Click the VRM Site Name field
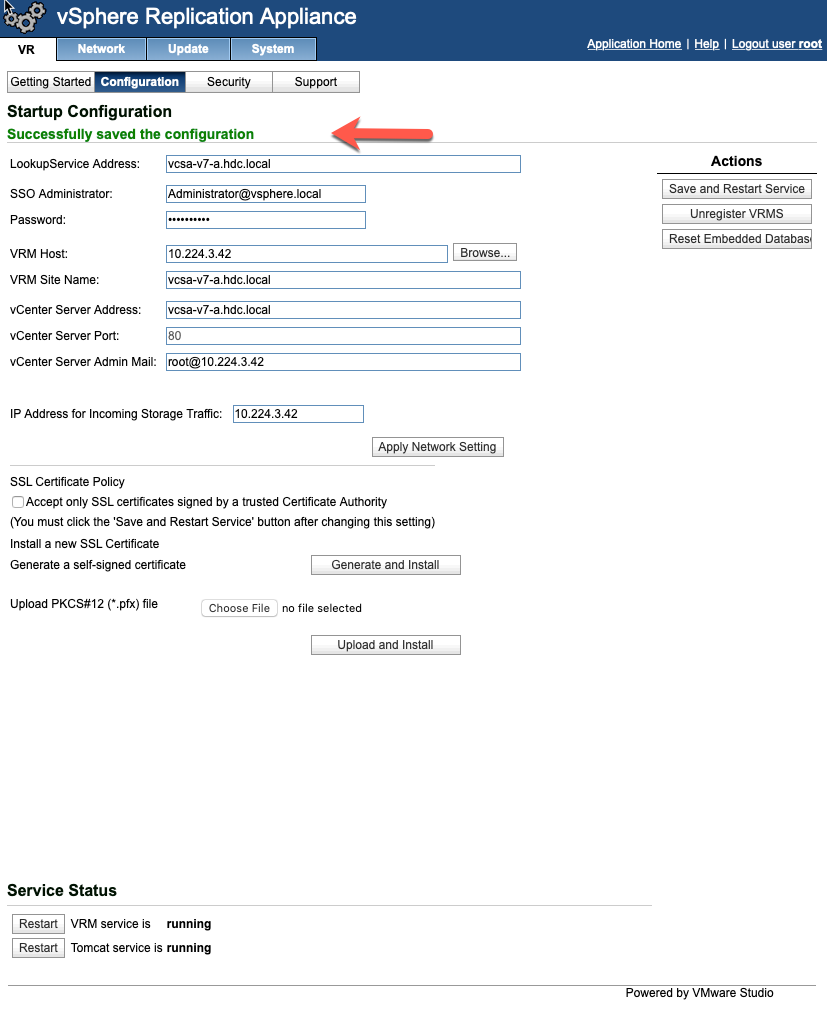This screenshot has height=1013, width=827. click(343, 280)
